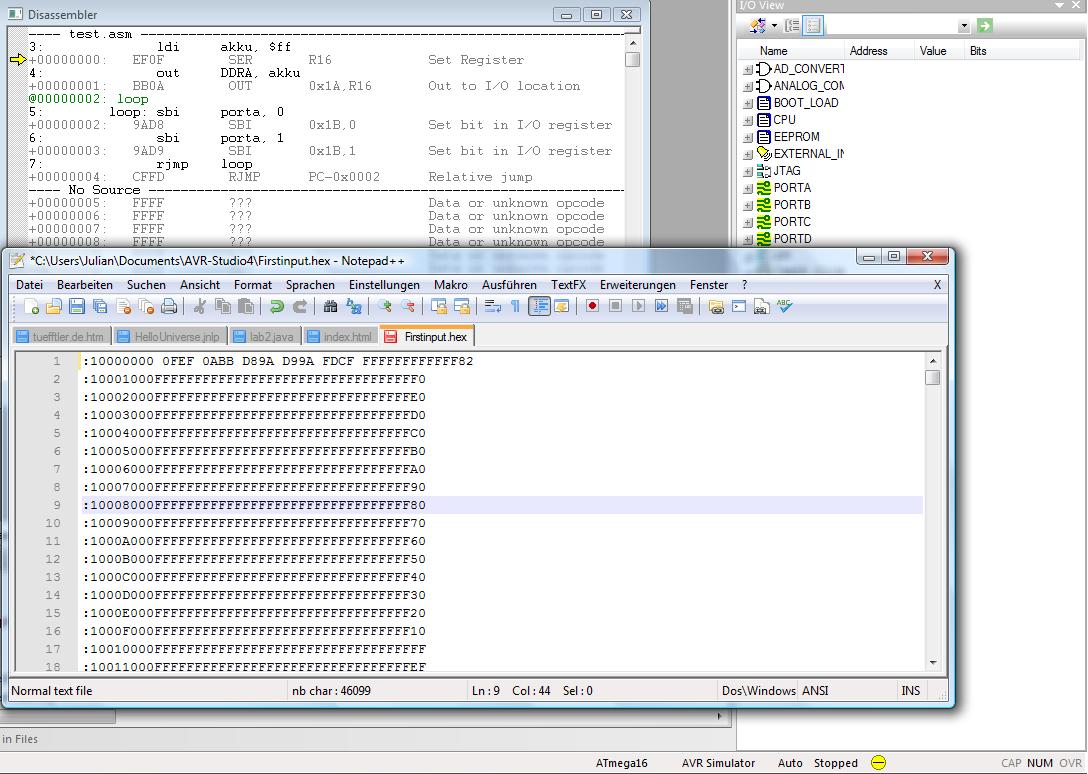1088x774 pixels.
Task: Click the yellow status indicator in AVR Studio
Action: 878,763
